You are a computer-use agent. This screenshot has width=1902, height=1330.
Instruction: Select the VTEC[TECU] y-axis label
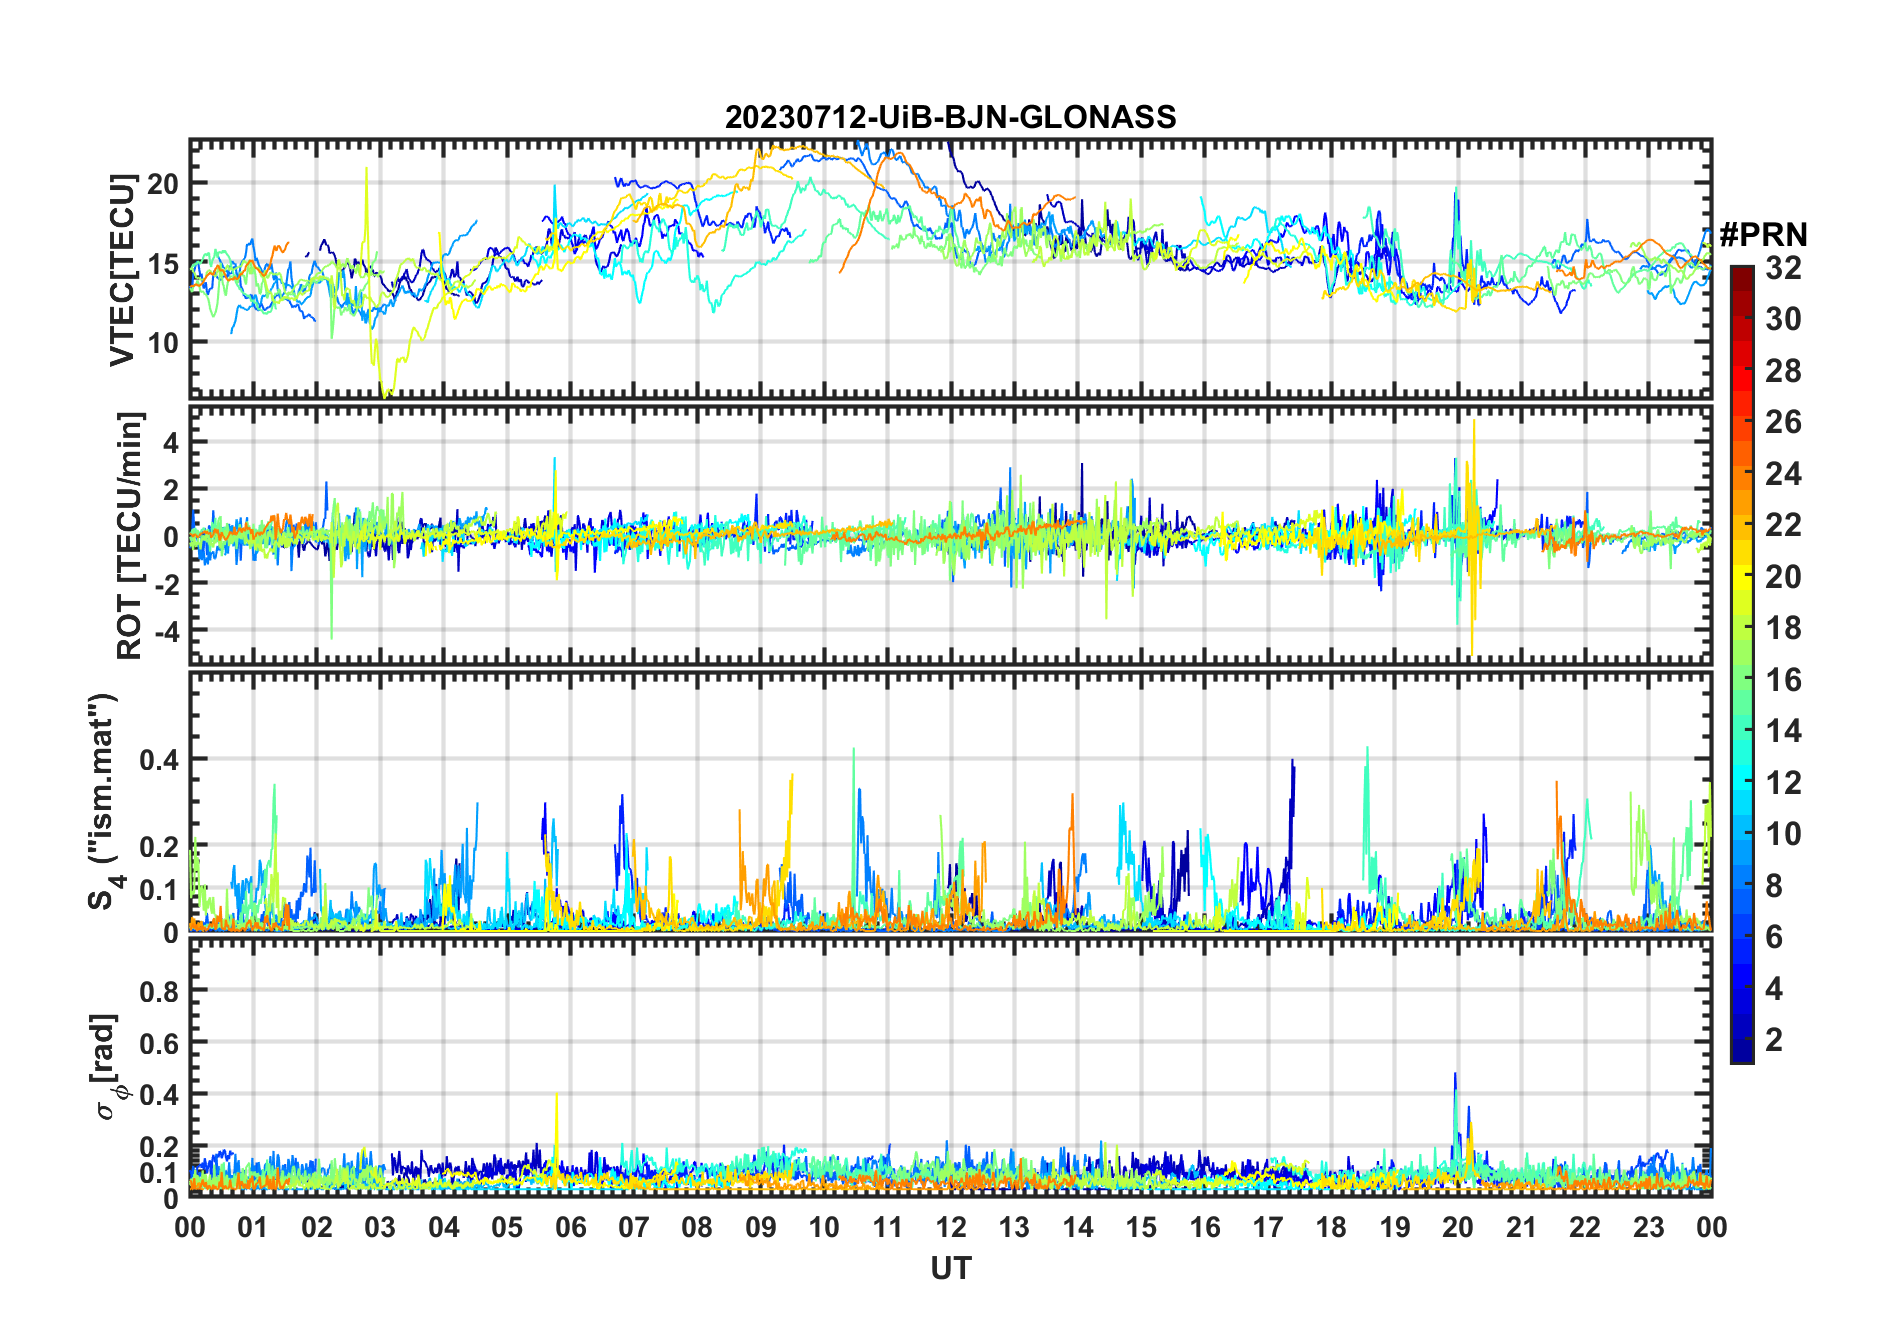pos(123,270)
